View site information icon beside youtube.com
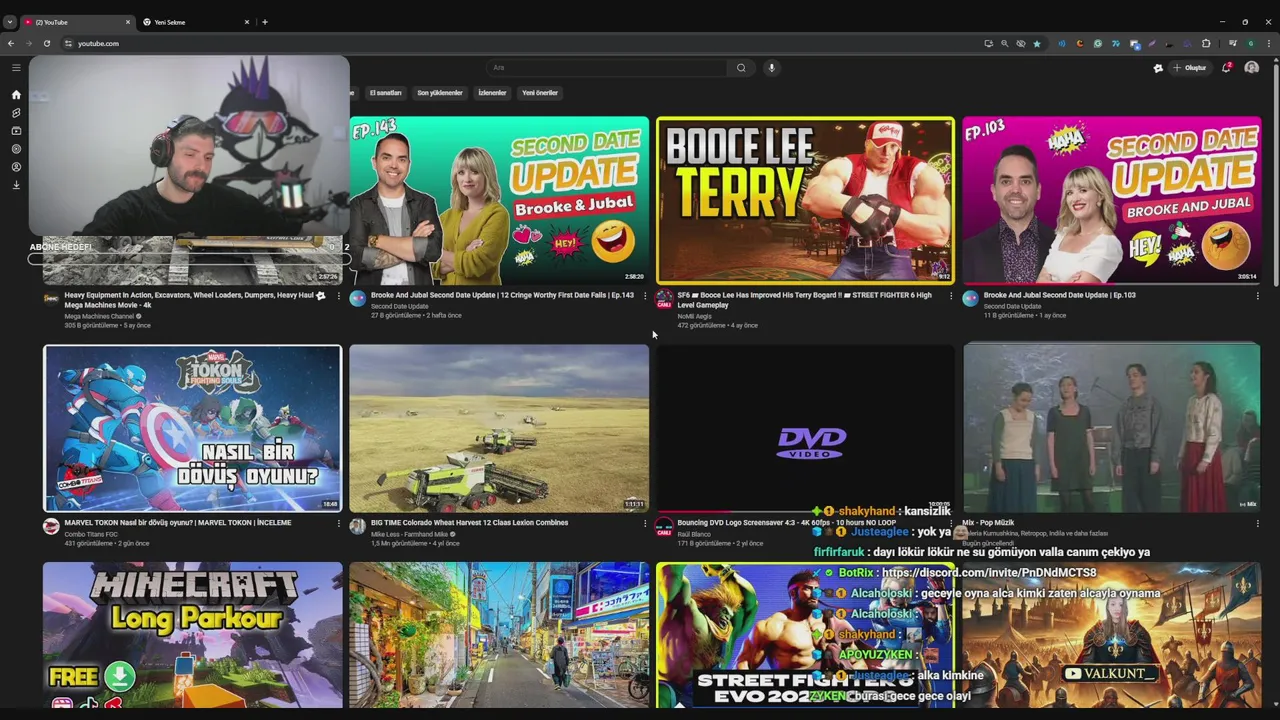This screenshot has width=1280, height=720. (x=68, y=44)
